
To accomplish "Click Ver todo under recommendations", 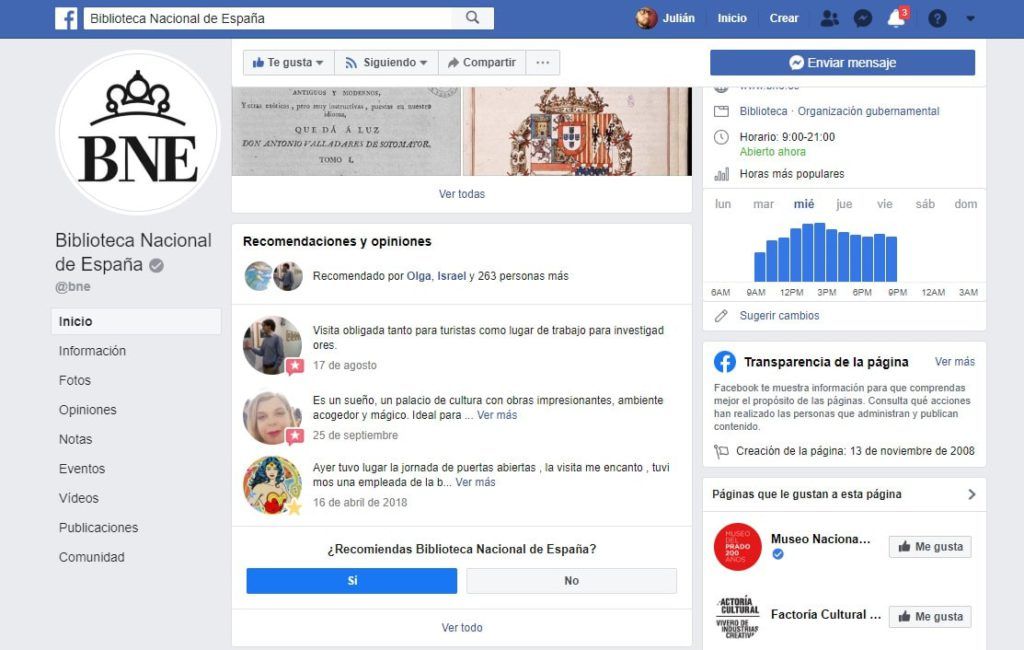I will [x=462, y=628].
